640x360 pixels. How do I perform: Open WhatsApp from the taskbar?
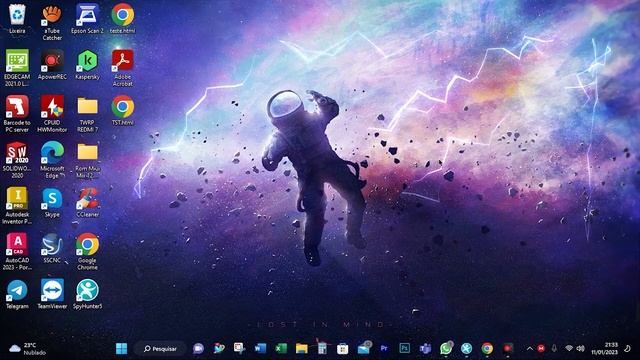(446, 348)
